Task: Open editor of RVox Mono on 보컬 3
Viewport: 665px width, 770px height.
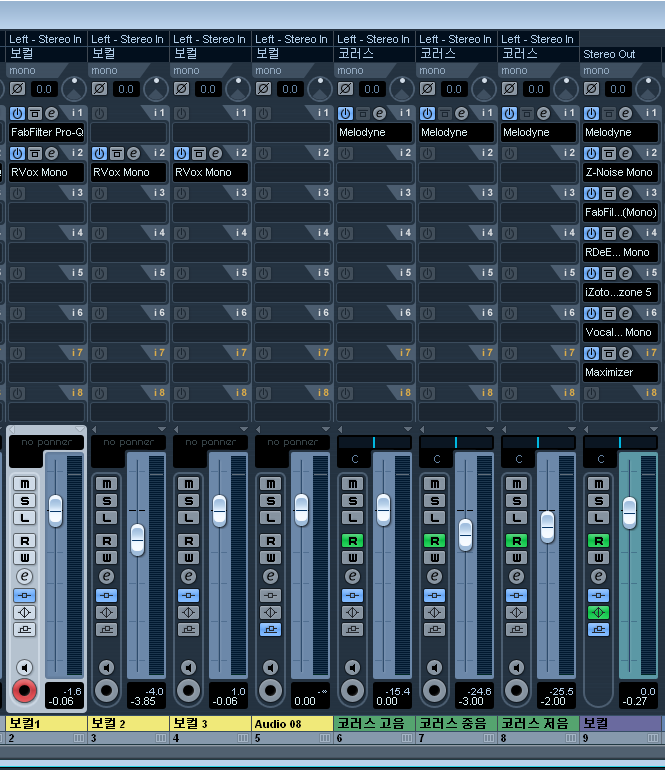Action: 216,153
